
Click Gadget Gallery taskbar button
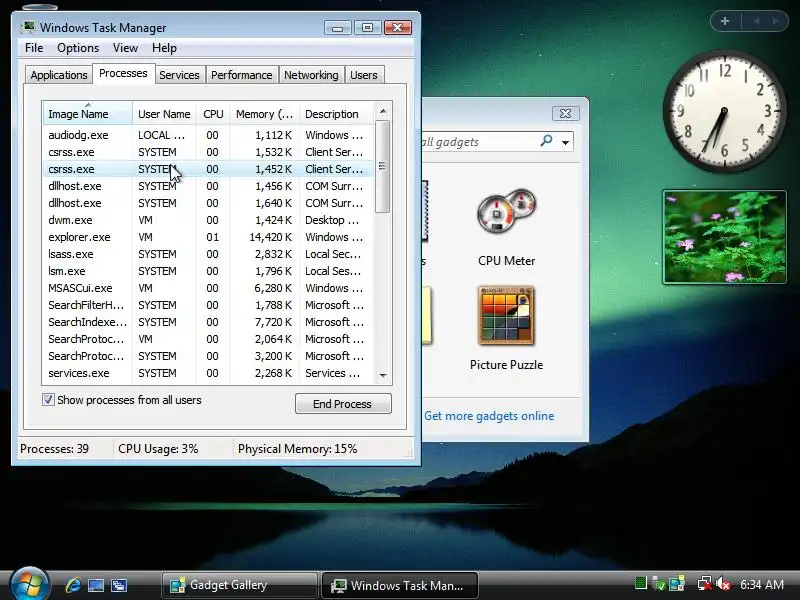[239, 585]
